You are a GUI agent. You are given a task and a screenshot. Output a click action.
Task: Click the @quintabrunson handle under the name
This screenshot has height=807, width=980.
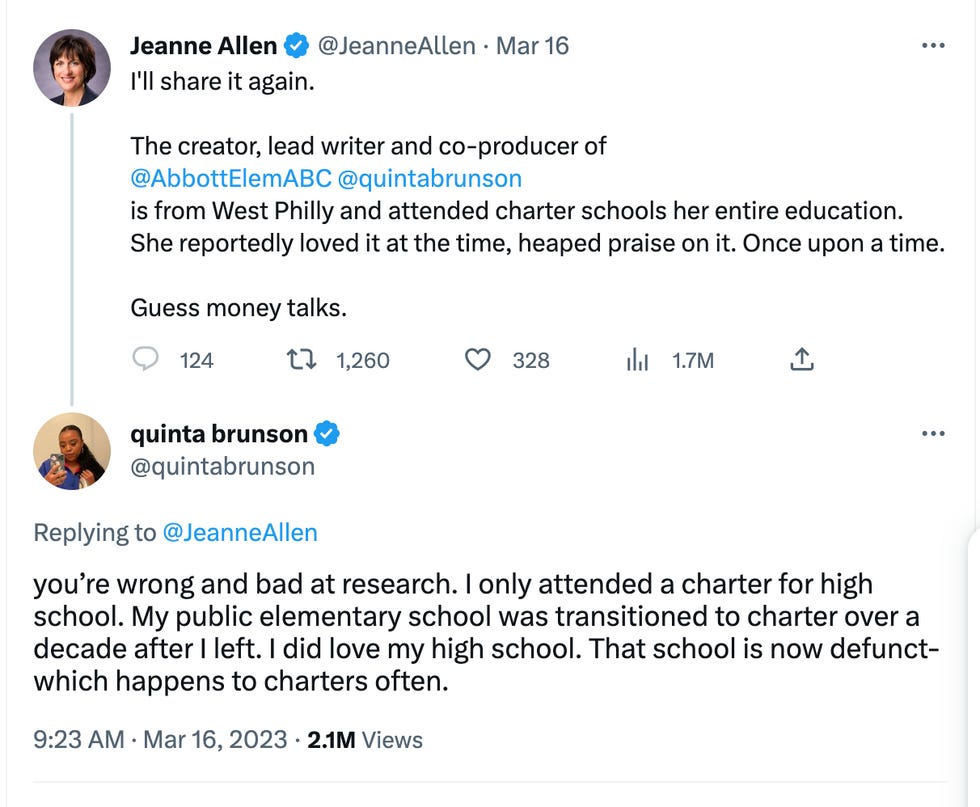(222, 466)
